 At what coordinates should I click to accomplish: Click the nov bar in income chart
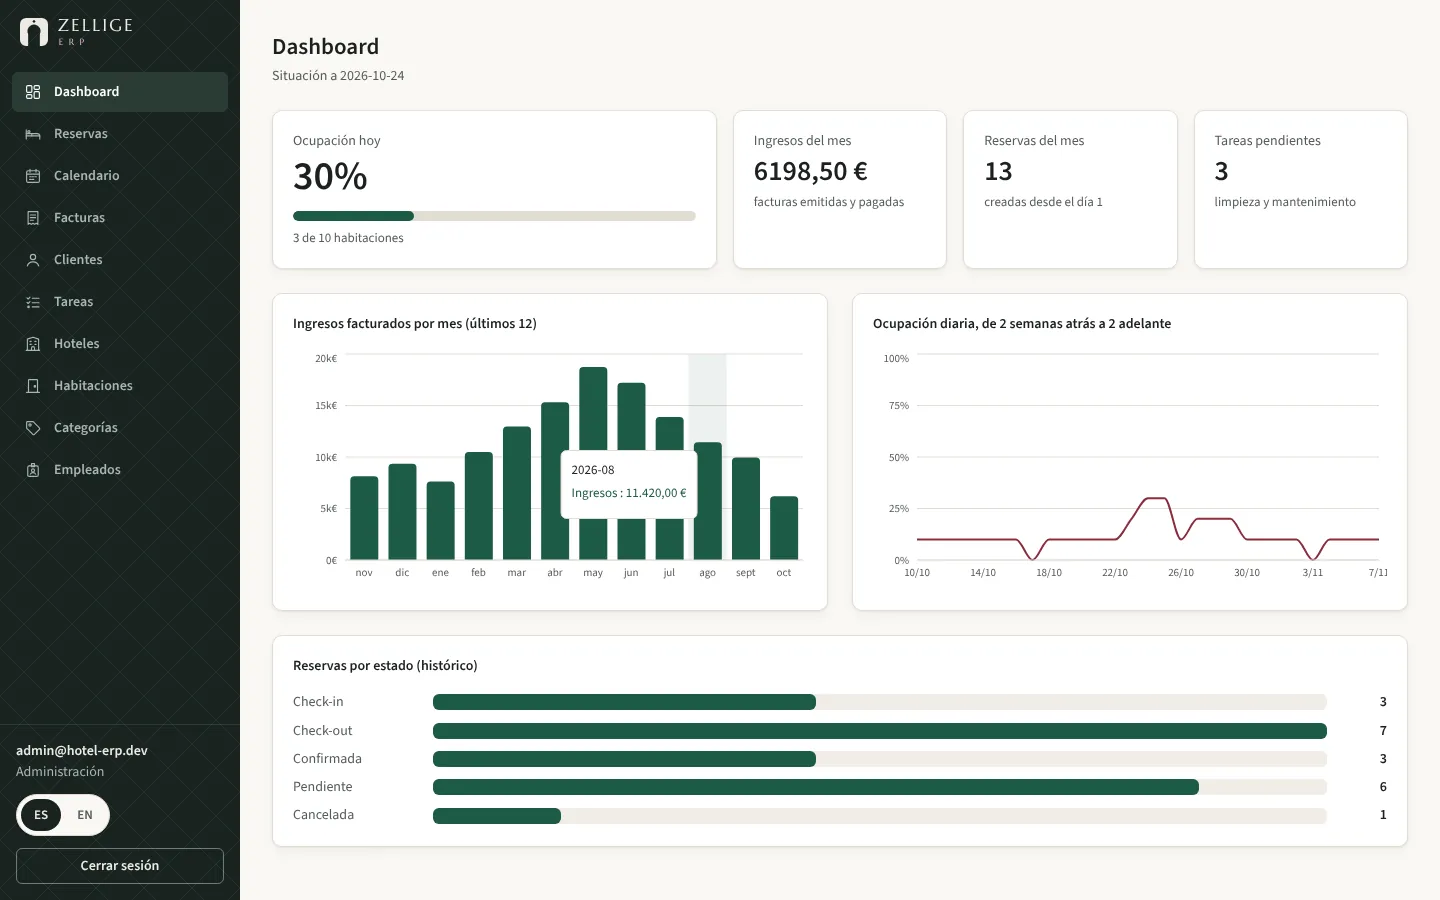click(364, 518)
